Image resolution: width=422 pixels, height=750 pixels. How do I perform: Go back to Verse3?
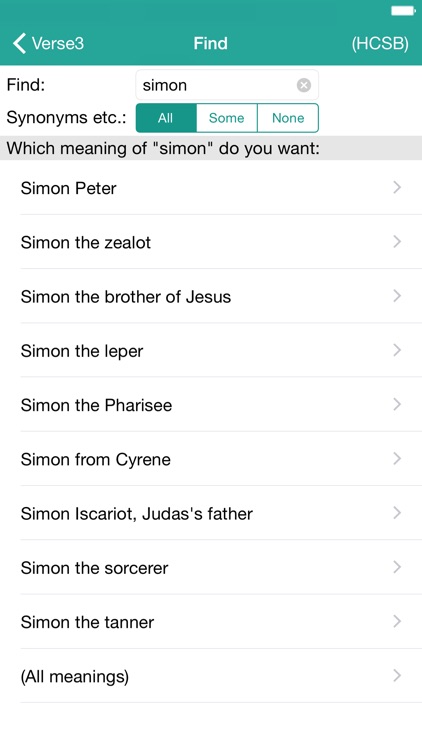point(48,44)
